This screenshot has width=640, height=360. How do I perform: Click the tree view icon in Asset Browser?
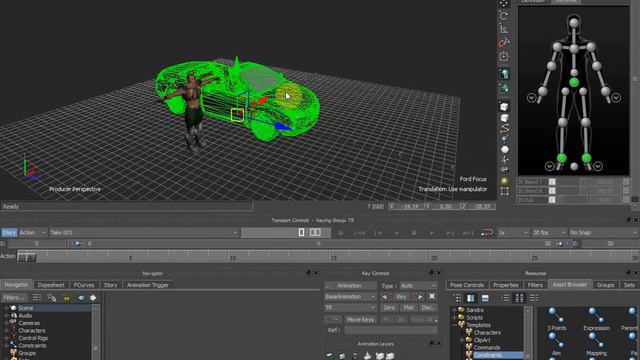pos(458,298)
